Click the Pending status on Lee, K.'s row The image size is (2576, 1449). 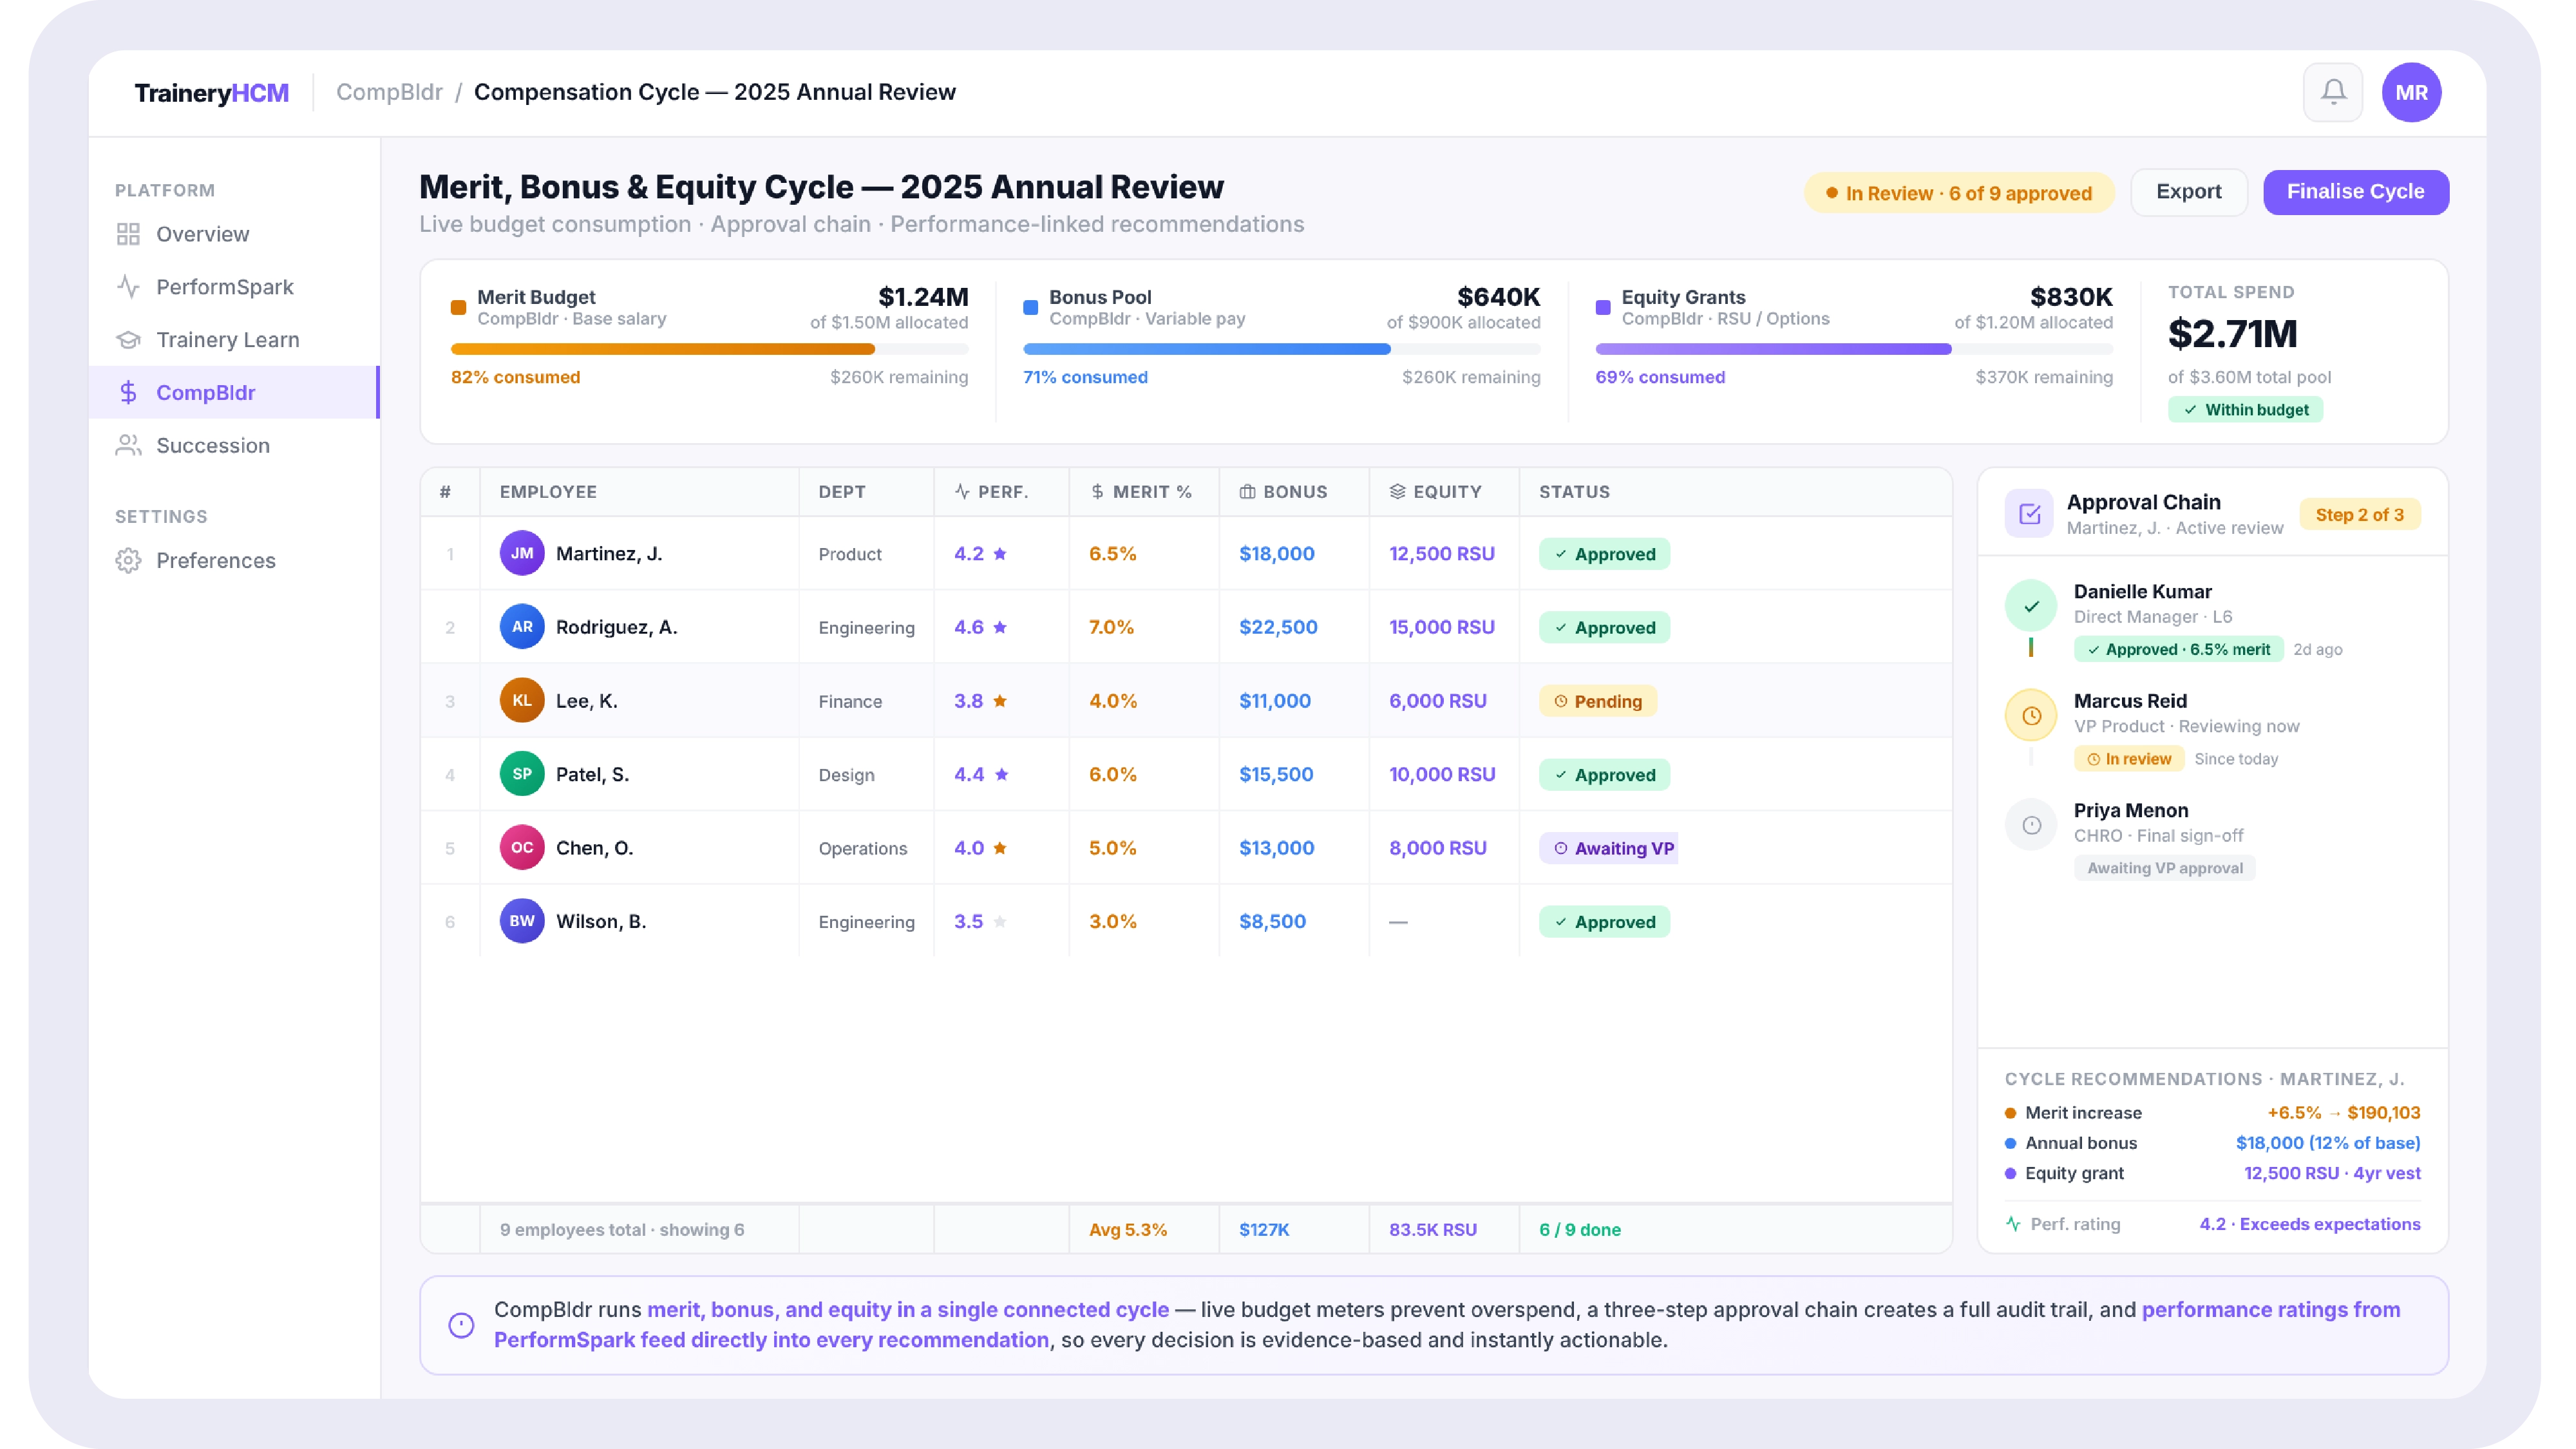[x=1597, y=701]
